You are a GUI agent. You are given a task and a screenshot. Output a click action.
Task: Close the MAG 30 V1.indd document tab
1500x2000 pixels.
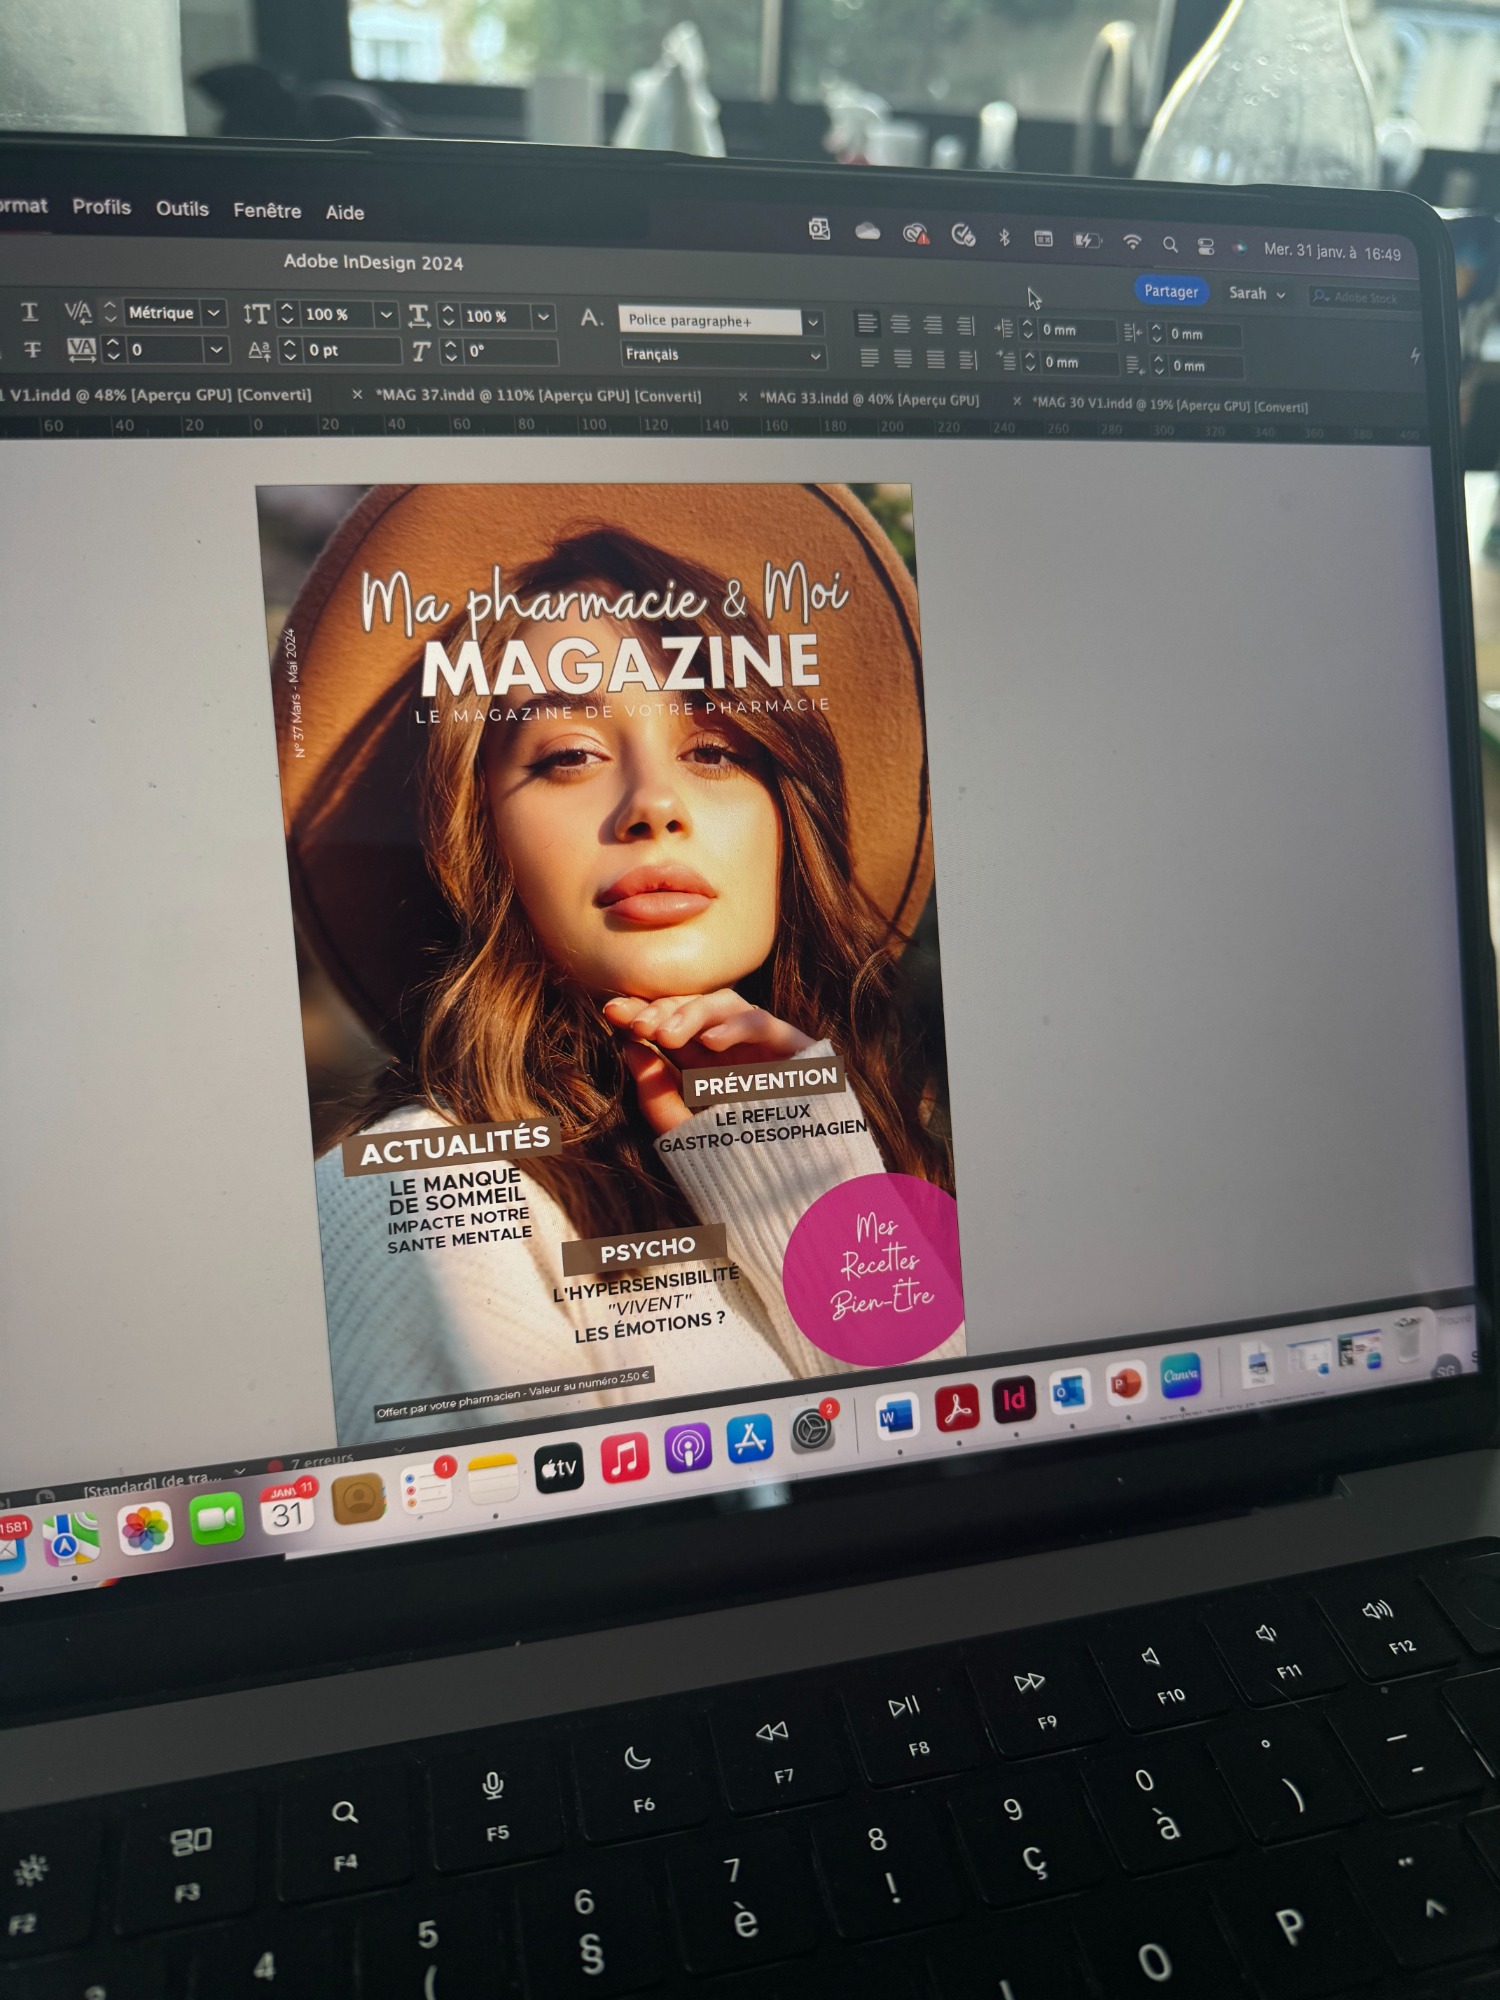(1017, 402)
